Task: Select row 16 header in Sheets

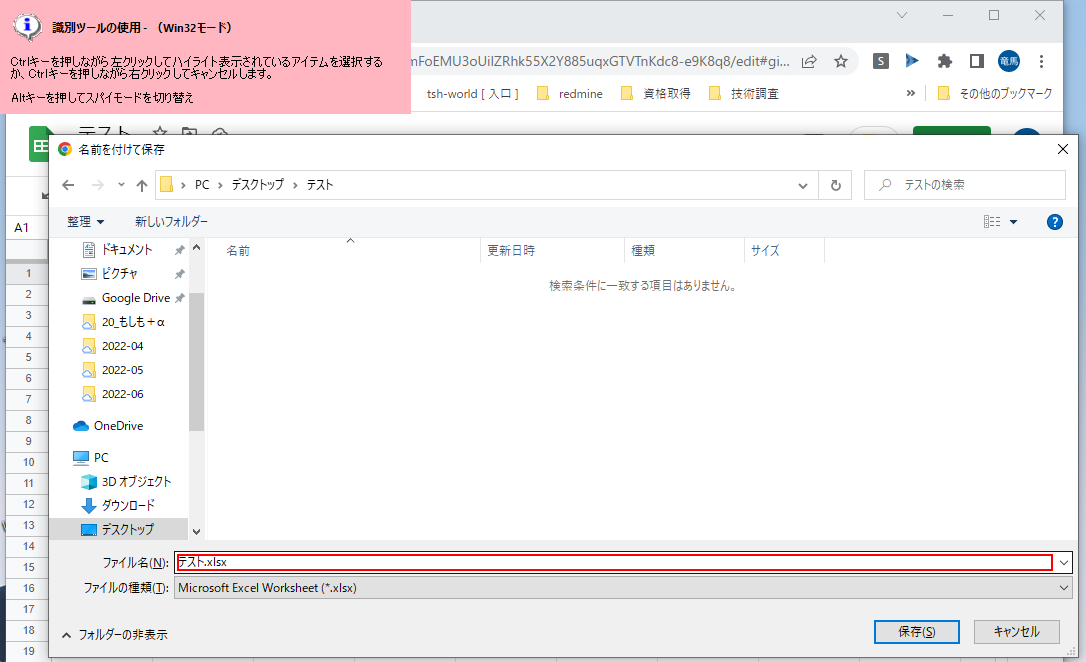Action: [x=28, y=588]
